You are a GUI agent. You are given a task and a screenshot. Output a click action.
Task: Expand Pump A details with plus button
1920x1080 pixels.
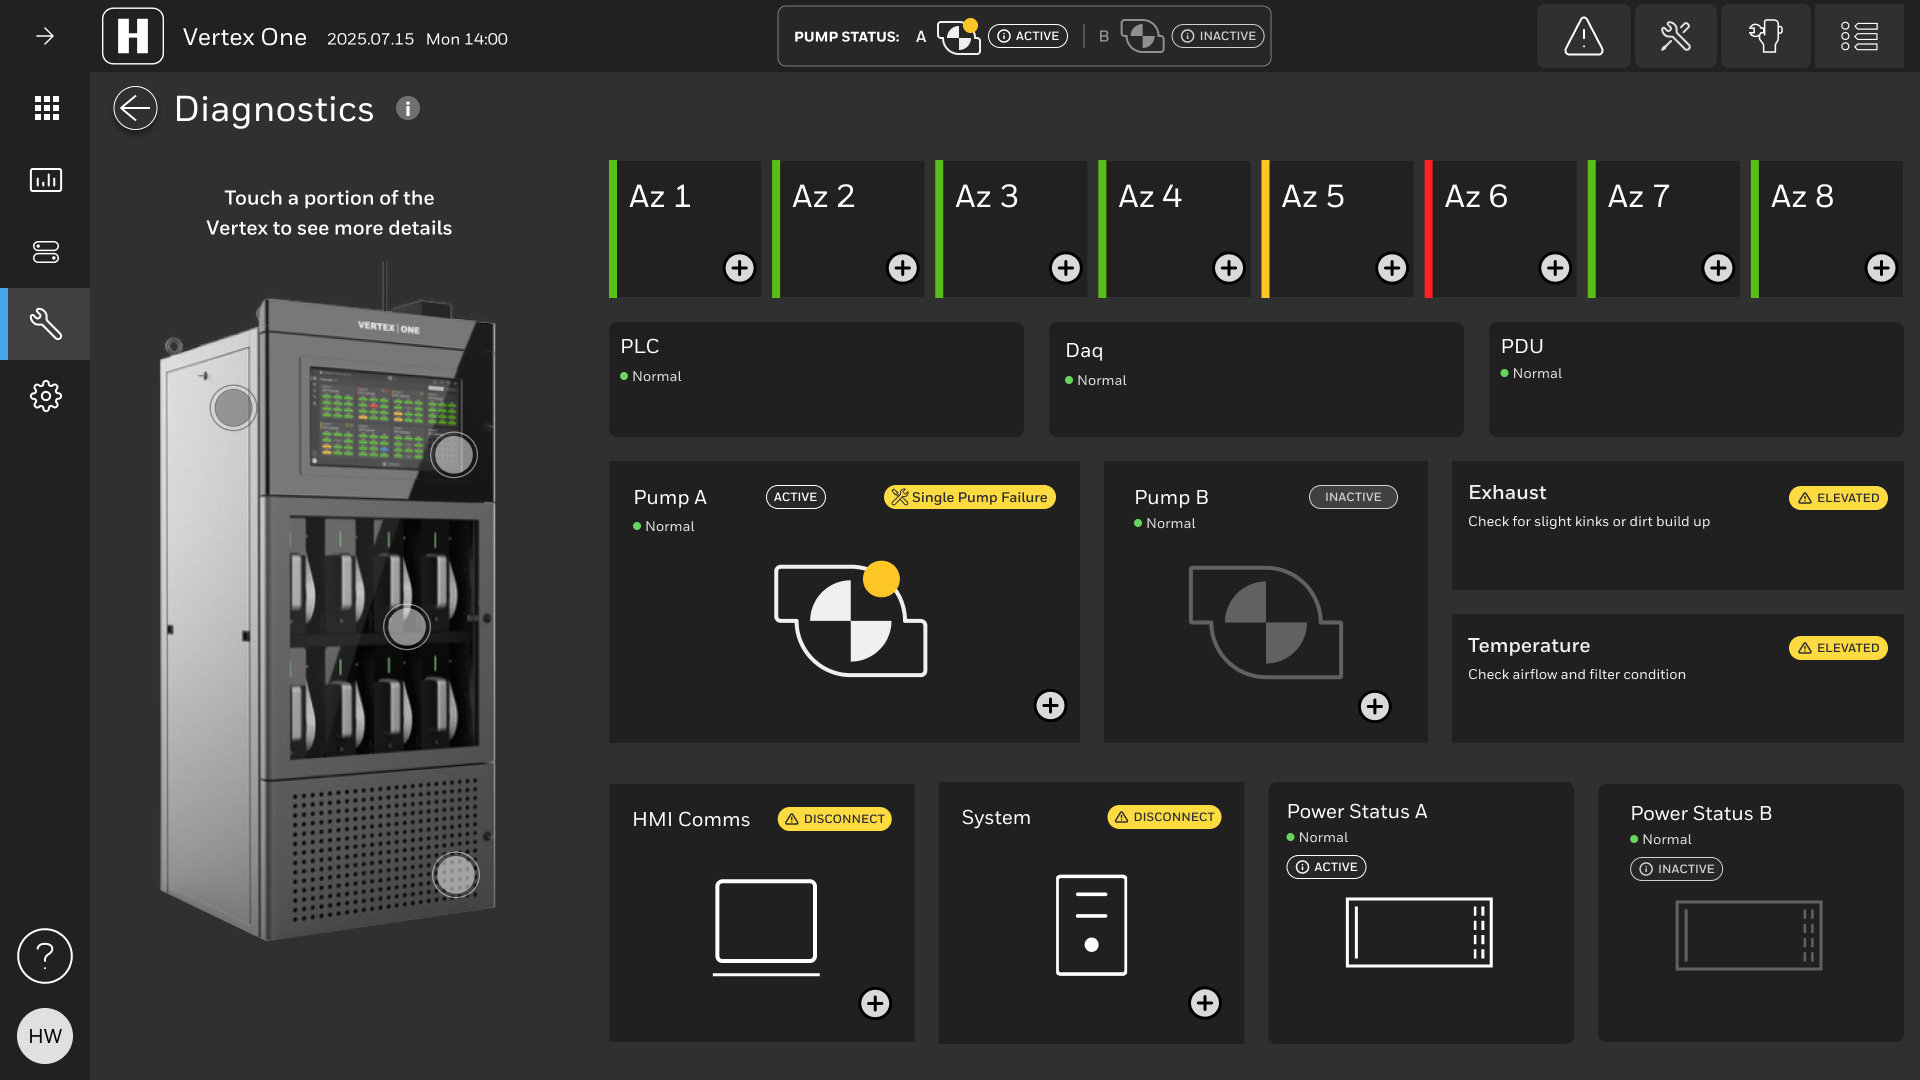pos(1049,705)
